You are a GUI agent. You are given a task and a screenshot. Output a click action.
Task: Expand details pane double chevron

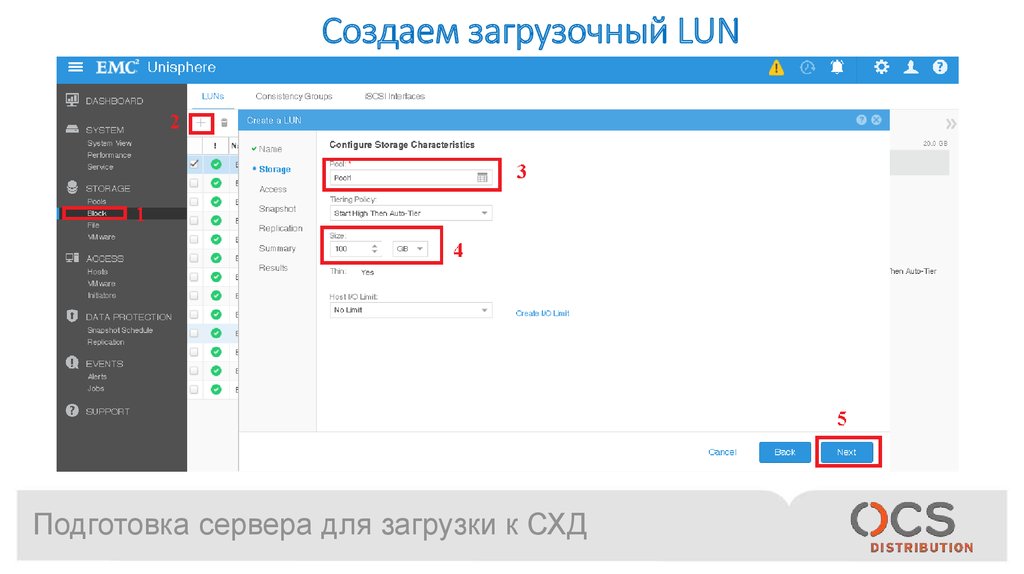pyautogui.click(x=951, y=123)
